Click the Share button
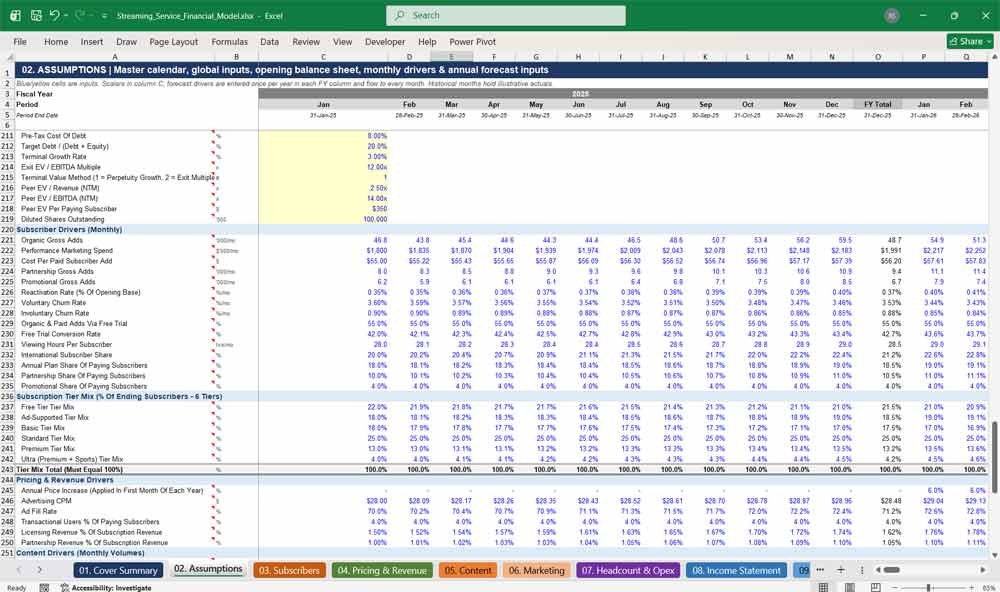Viewport: 1000px width, 592px height. click(970, 41)
